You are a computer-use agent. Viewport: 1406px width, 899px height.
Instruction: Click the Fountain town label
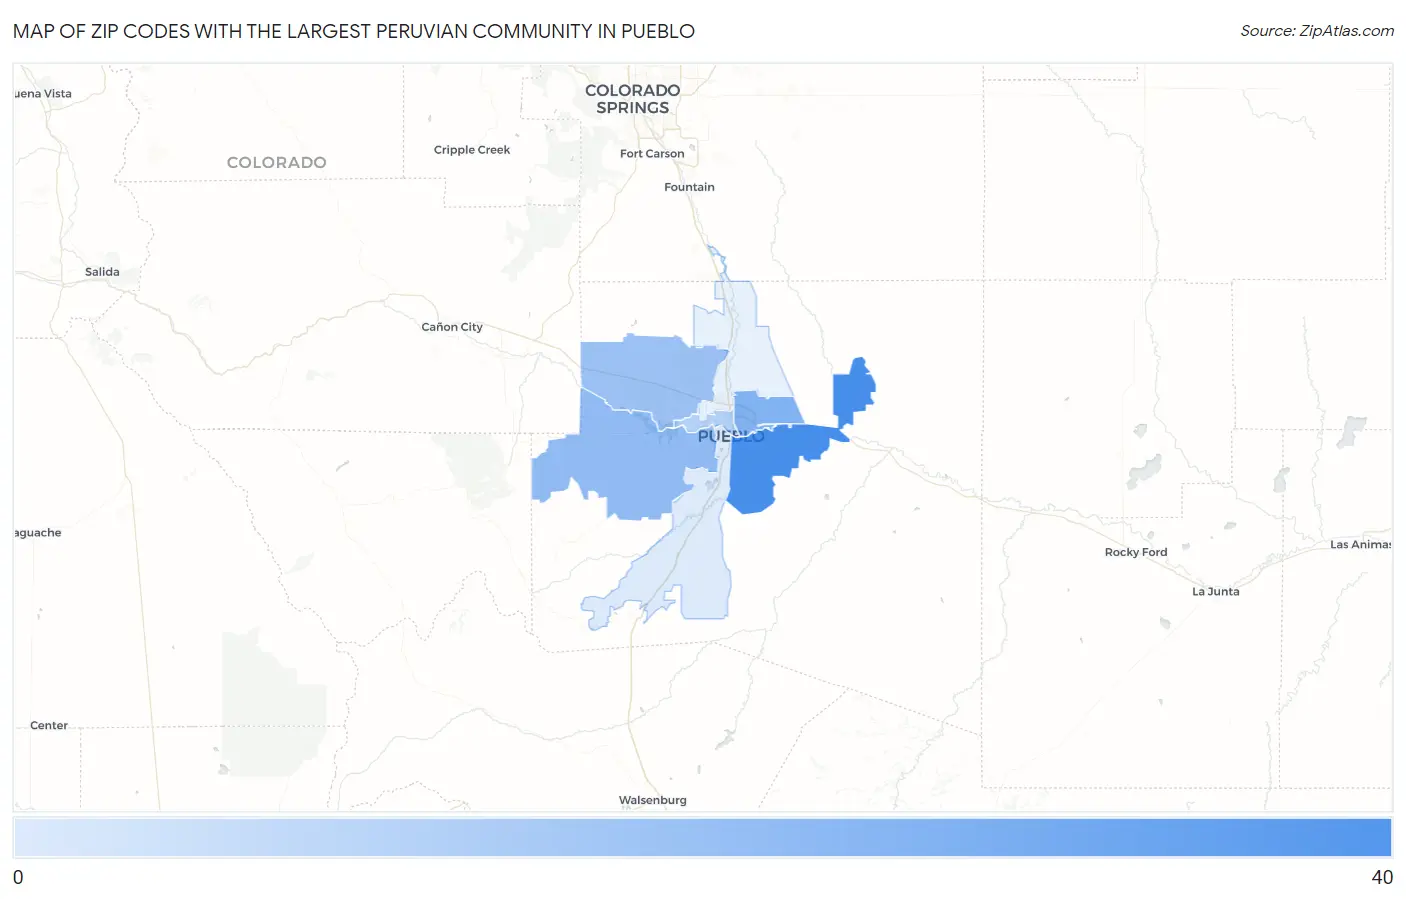689,187
